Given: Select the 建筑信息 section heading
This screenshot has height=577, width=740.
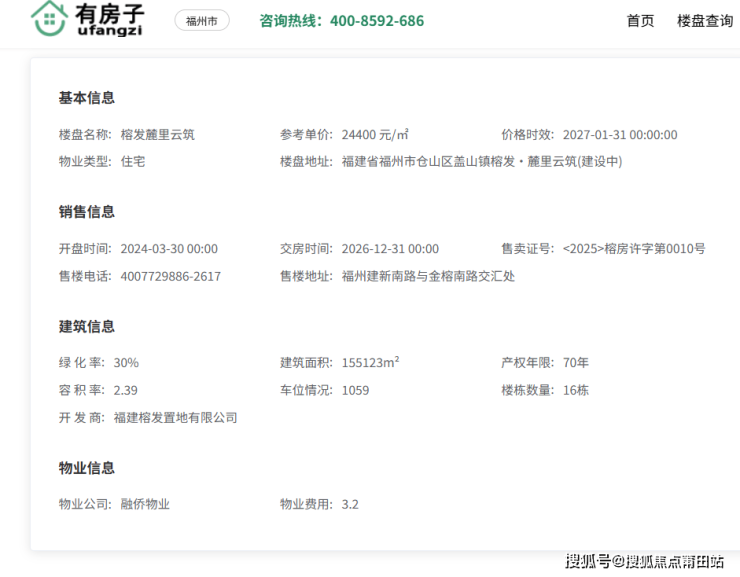Looking at the screenshot, I should point(87,327).
